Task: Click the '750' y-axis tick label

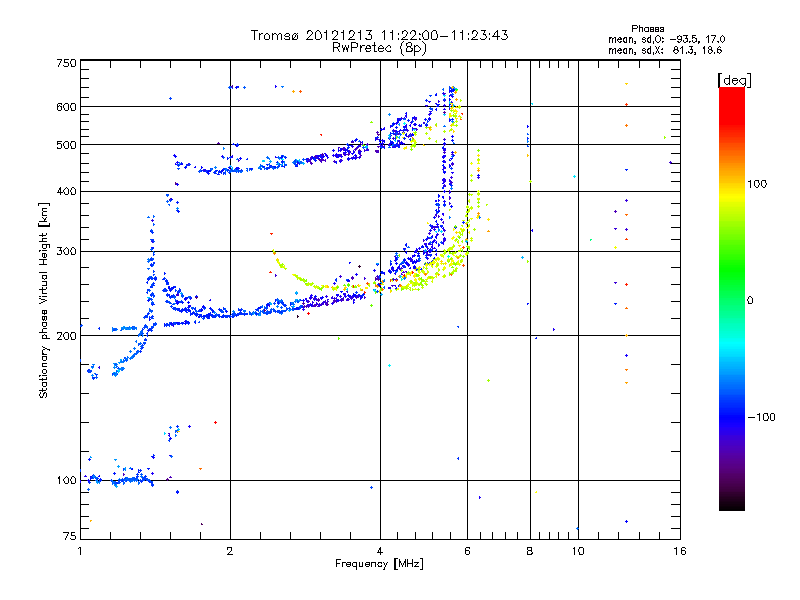Action: click(66, 63)
